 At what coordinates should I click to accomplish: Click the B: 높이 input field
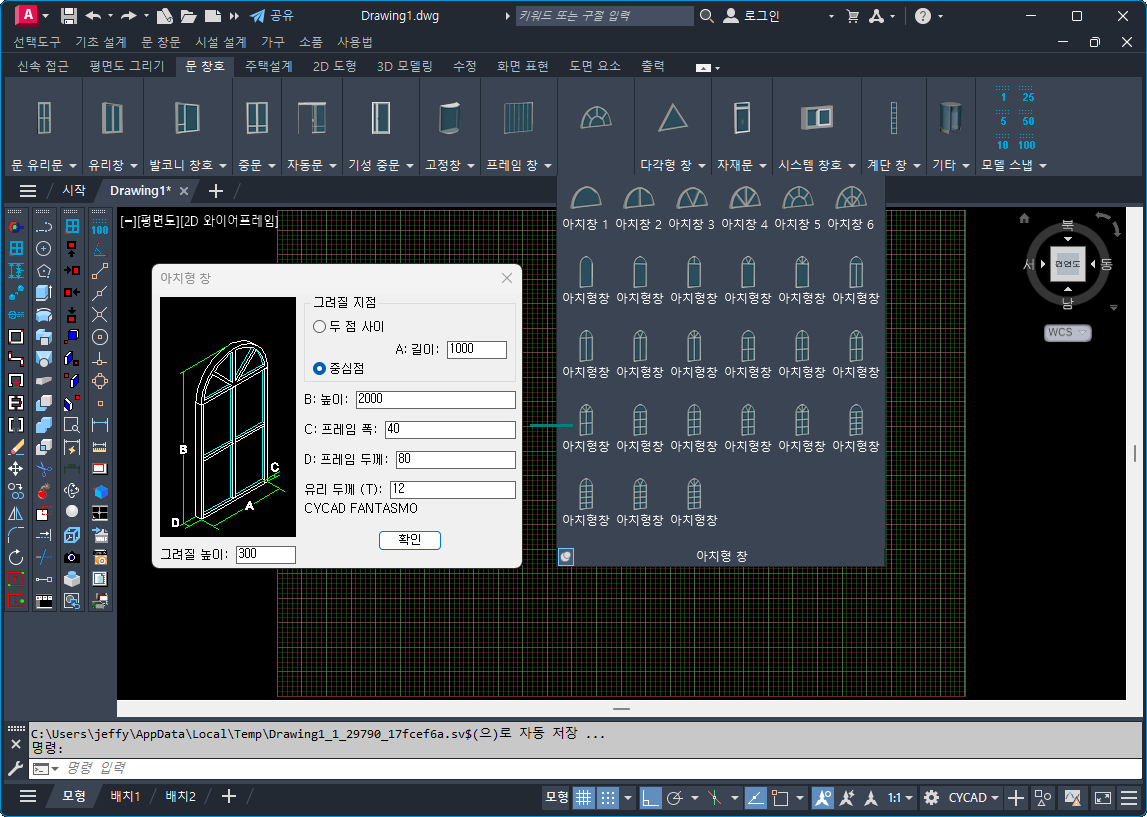pyautogui.click(x=435, y=400)
